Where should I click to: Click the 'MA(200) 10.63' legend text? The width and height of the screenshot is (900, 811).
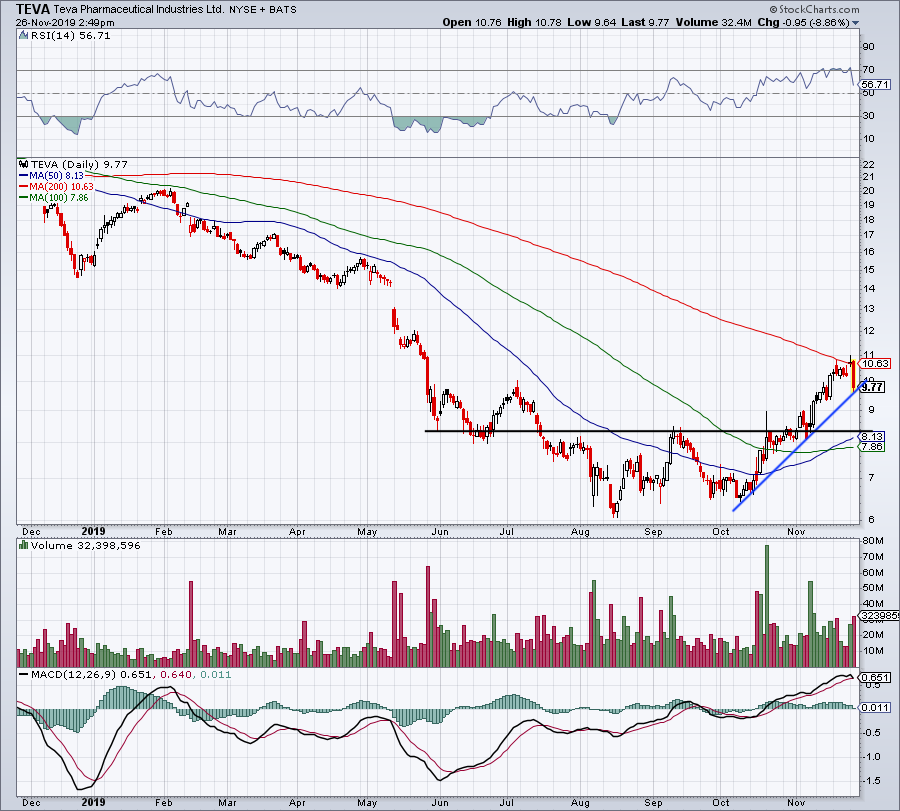61,187
